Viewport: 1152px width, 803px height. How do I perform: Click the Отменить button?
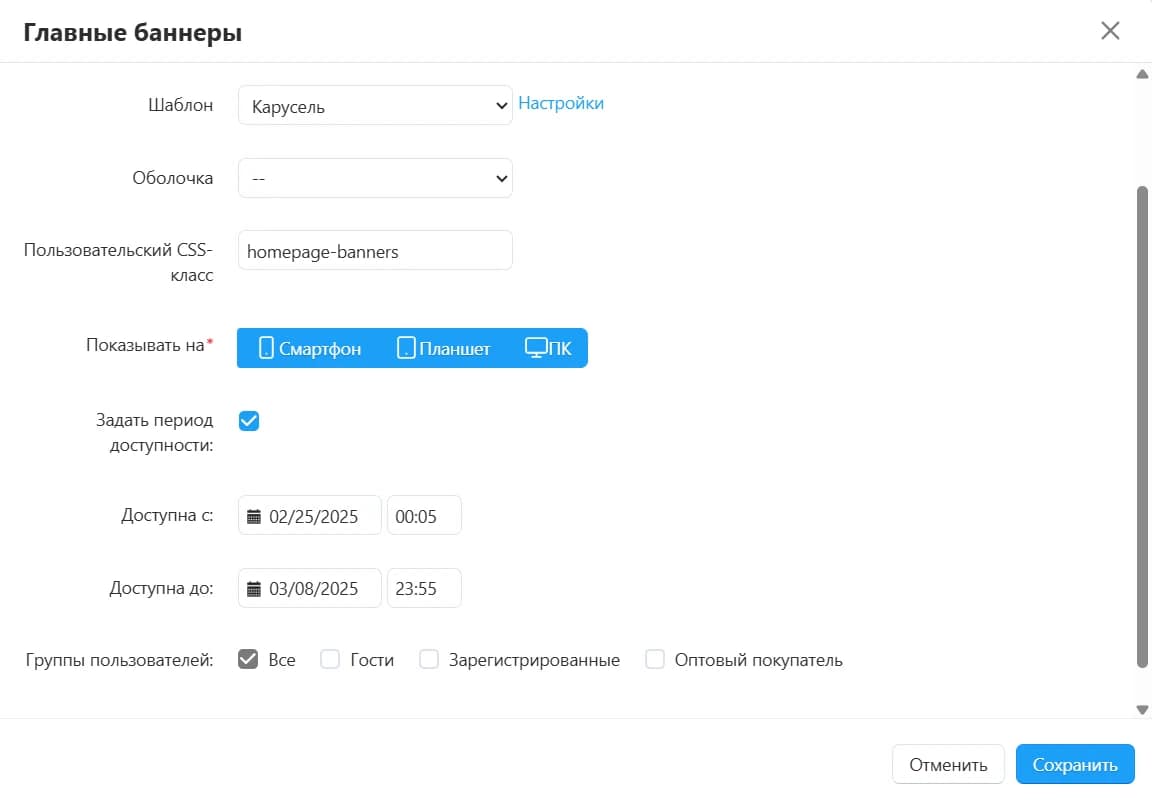click(948, 765)
